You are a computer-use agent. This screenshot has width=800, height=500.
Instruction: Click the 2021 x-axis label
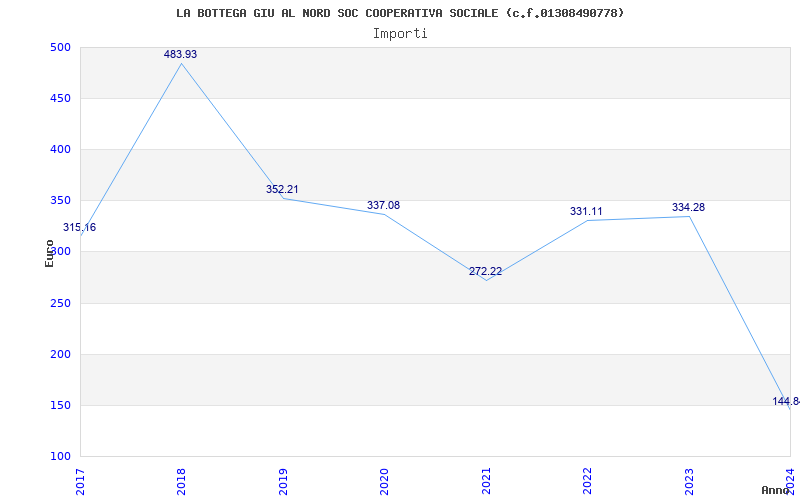[486, 481]
